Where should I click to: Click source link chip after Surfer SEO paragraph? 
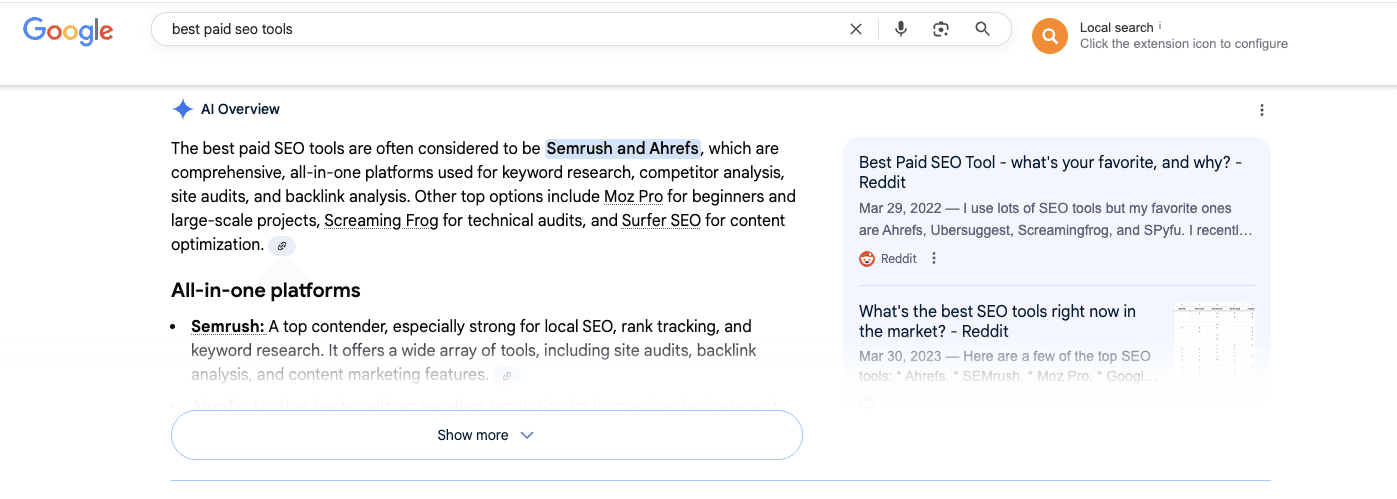point(282,245)
